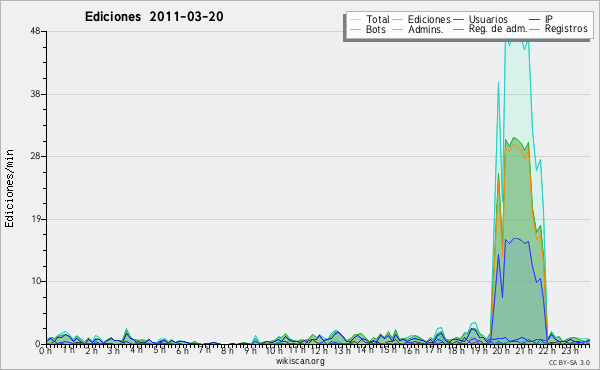Screen dimensions: 600x370
Task: Select the 'Reg. de adm.' legend entry
Action: (x=498, y=29)
